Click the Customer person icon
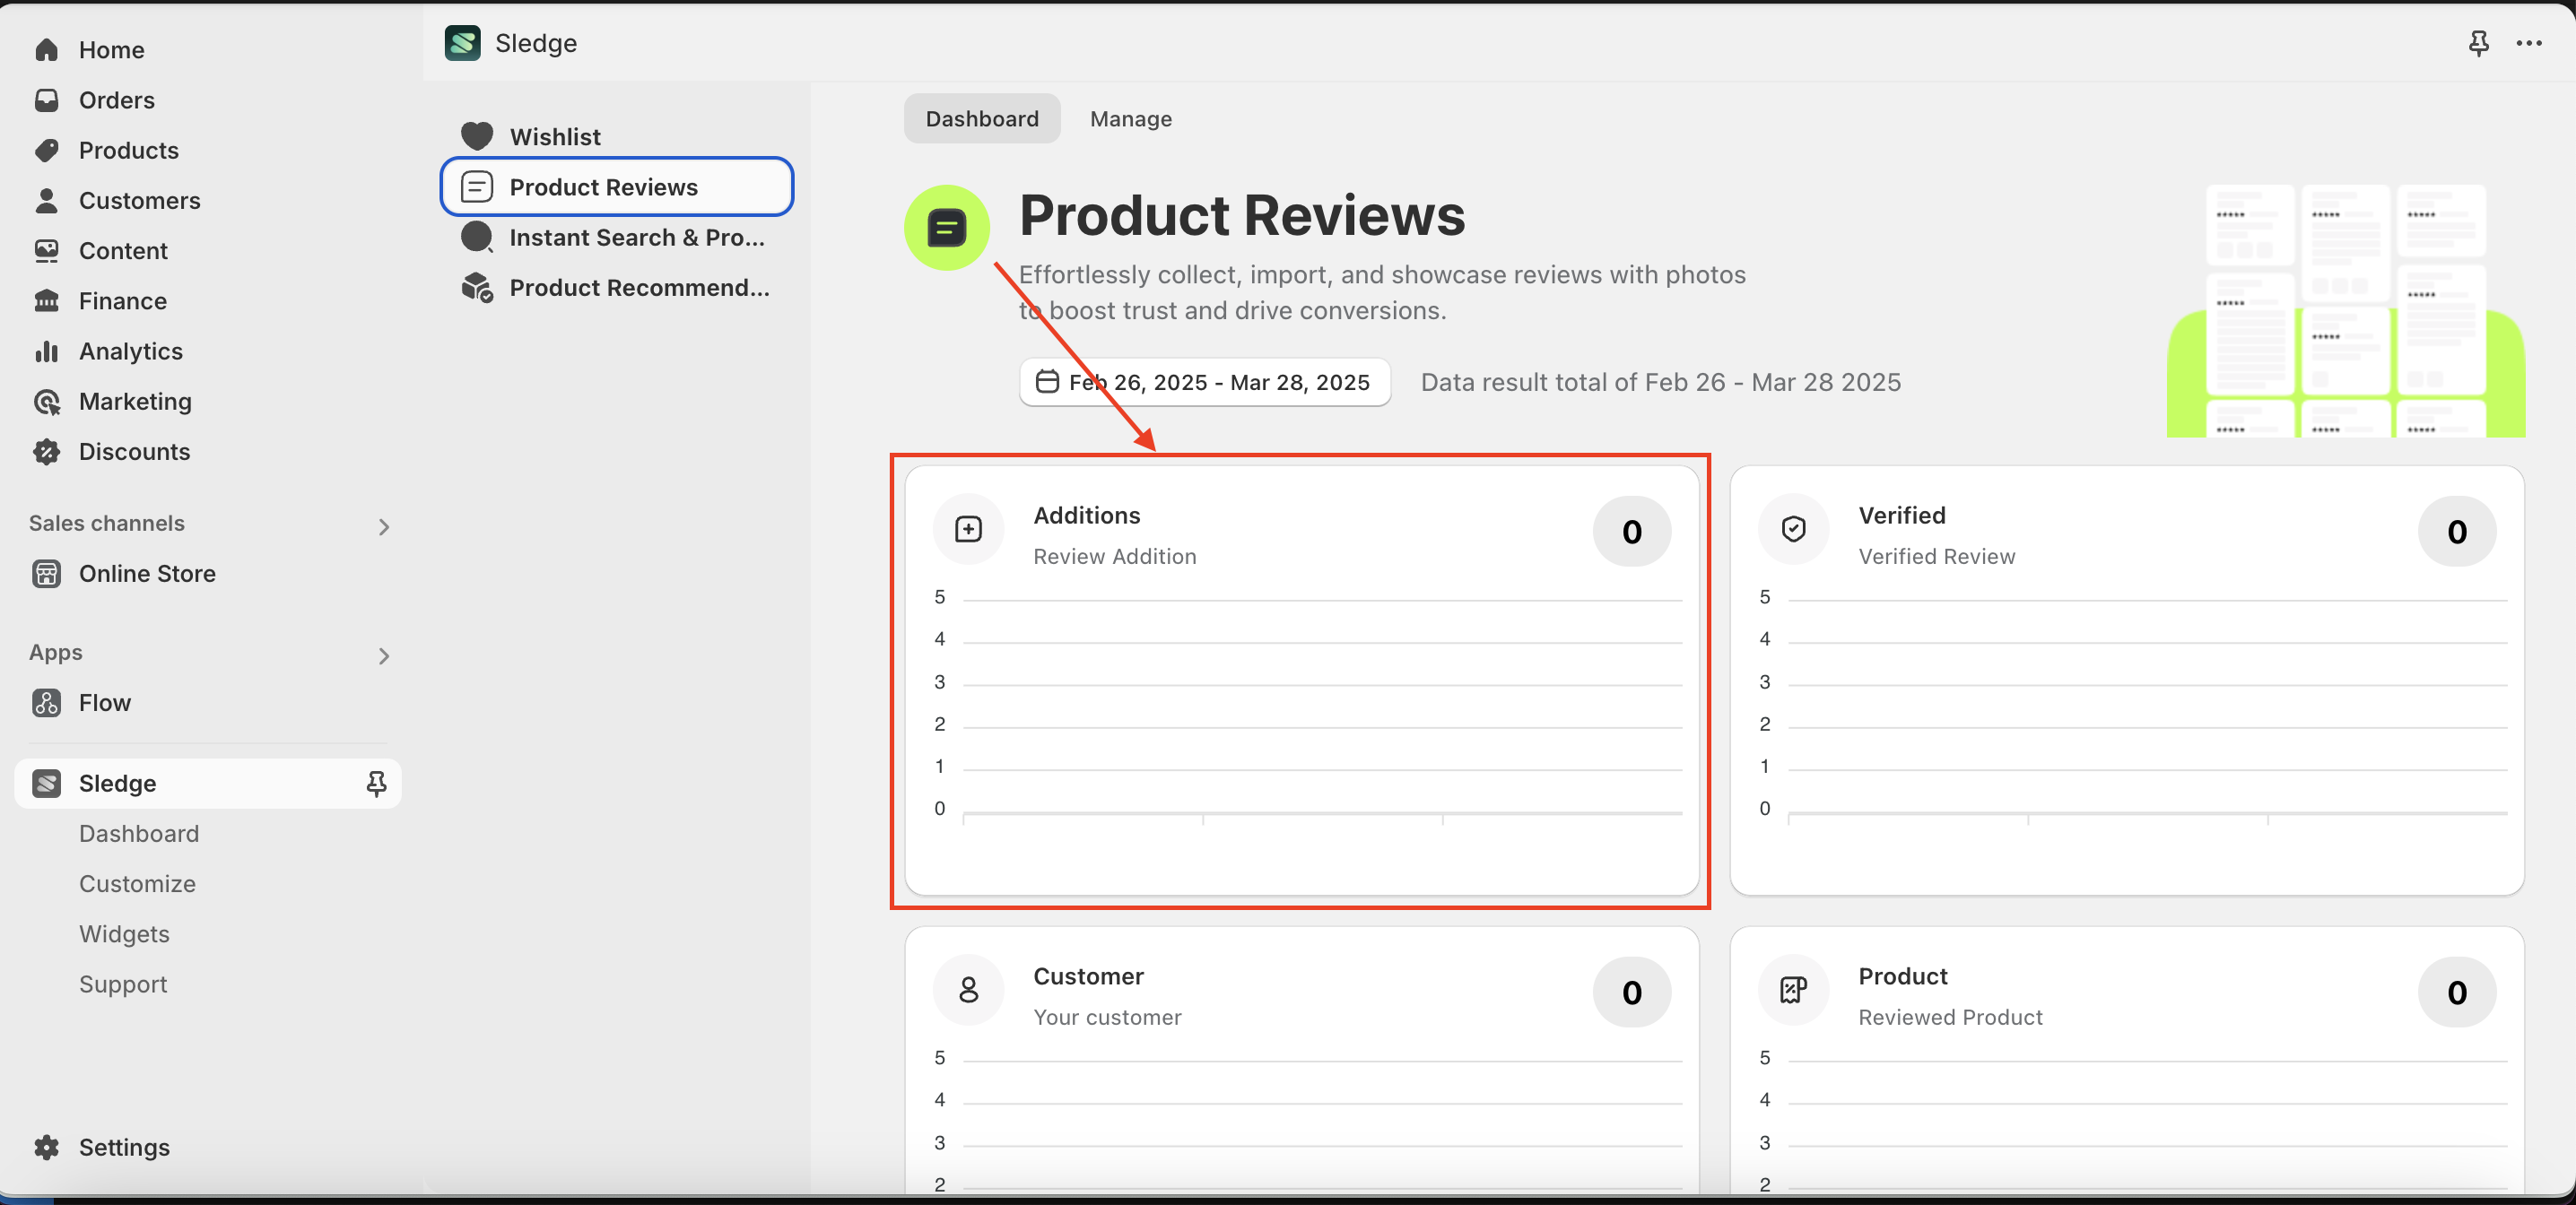Screen dimensions: 2576x1205 pyautogui.click(x=967, y=990)
